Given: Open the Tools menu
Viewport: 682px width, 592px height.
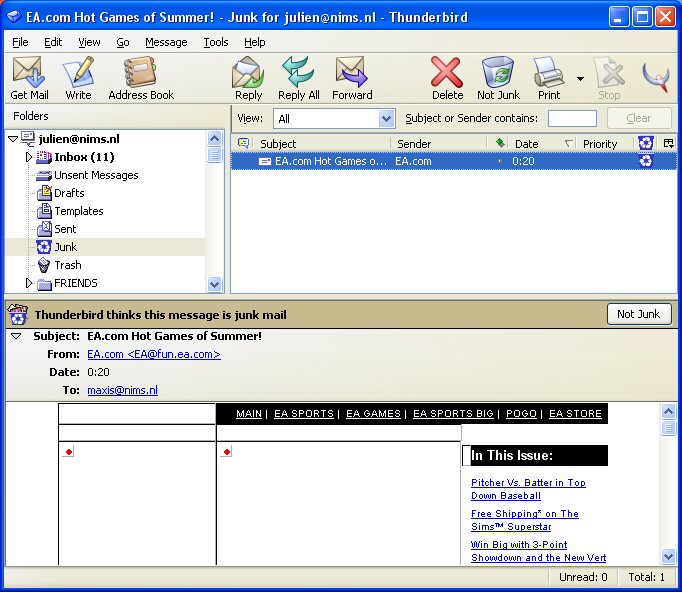Looking at the screenshot, I should point(216,42).
